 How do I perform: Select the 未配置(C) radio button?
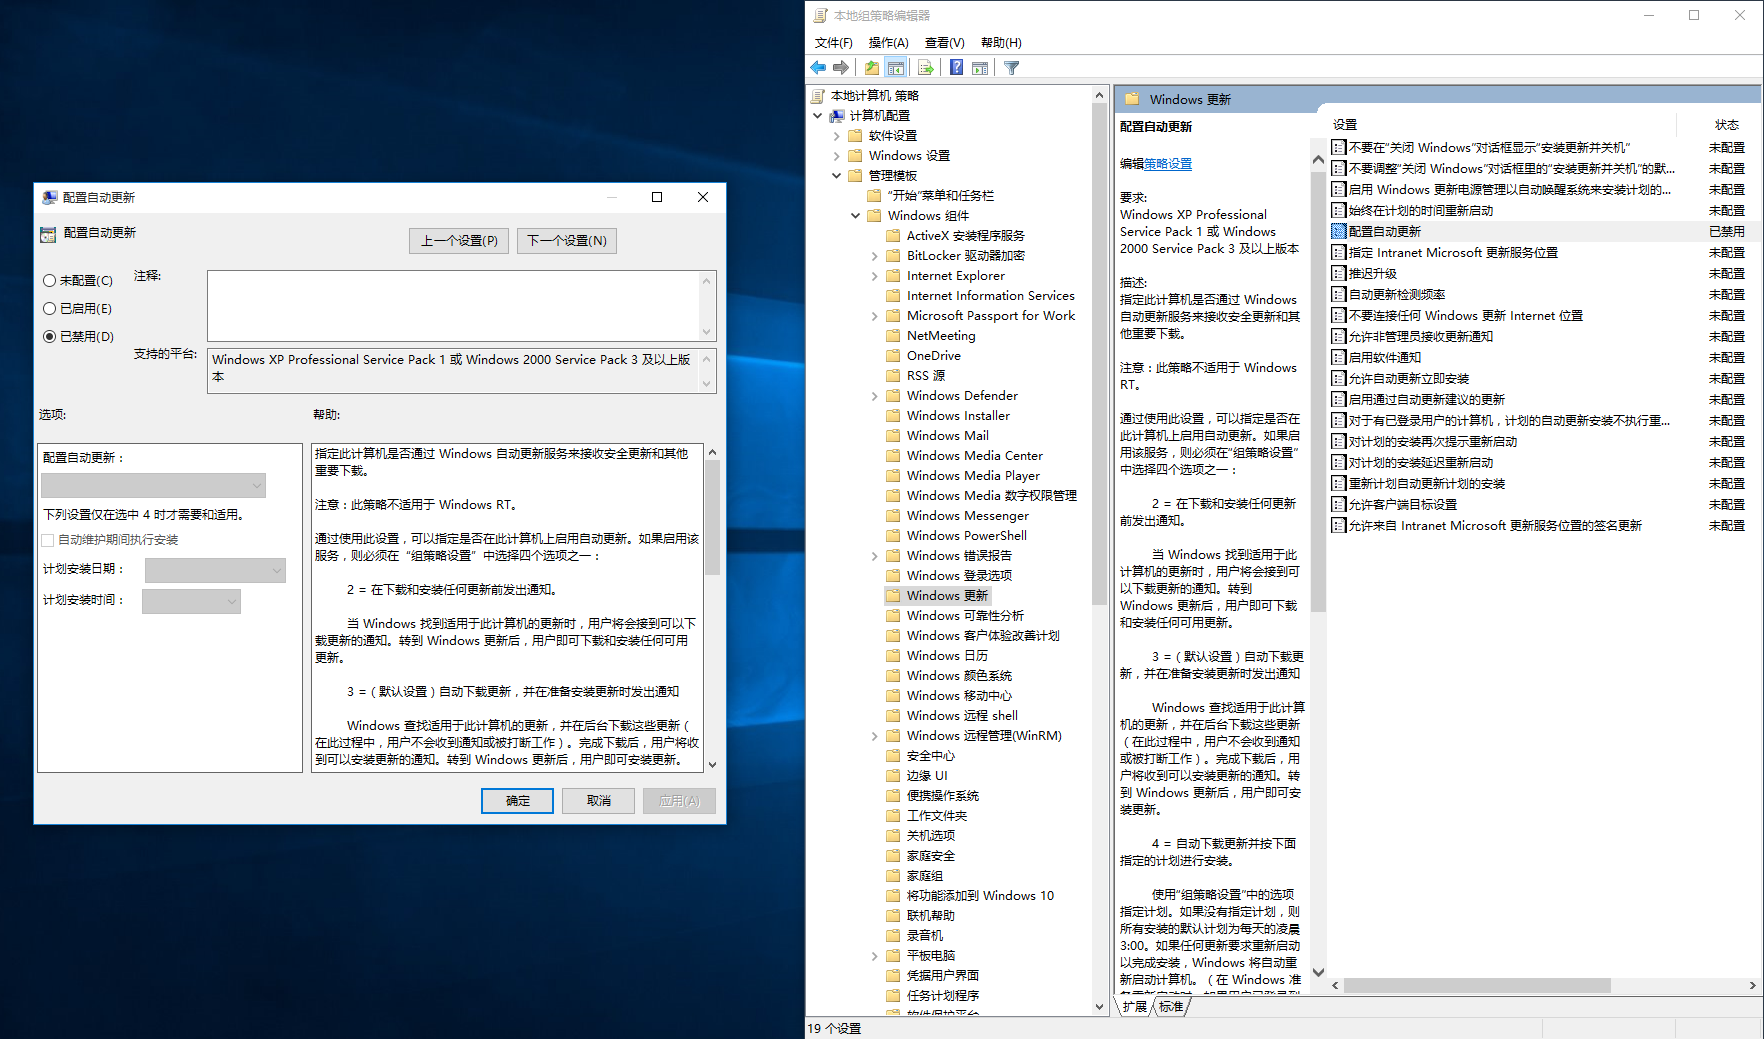click(49, 281)
